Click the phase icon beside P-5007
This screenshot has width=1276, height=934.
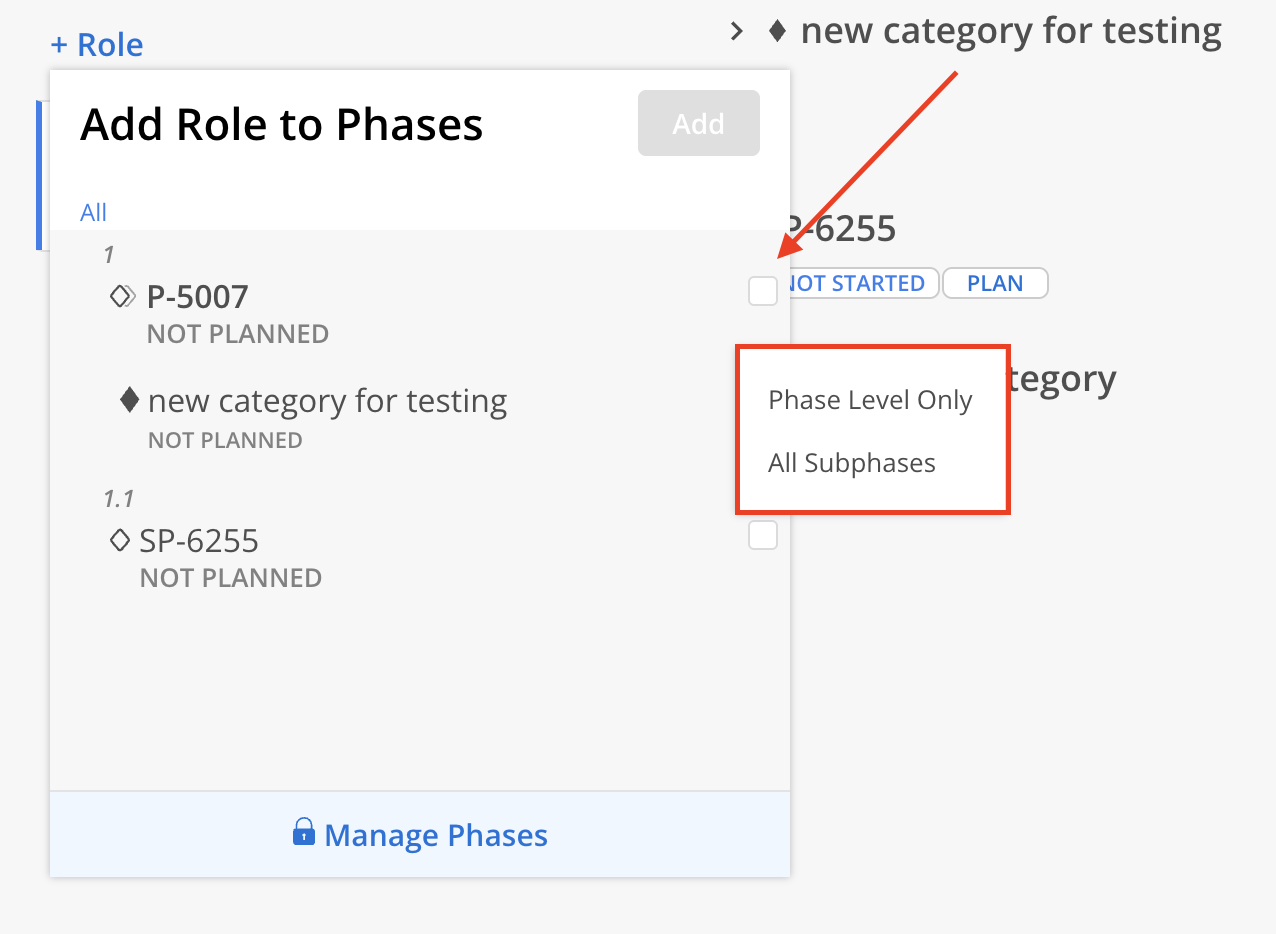coord(122,296)
